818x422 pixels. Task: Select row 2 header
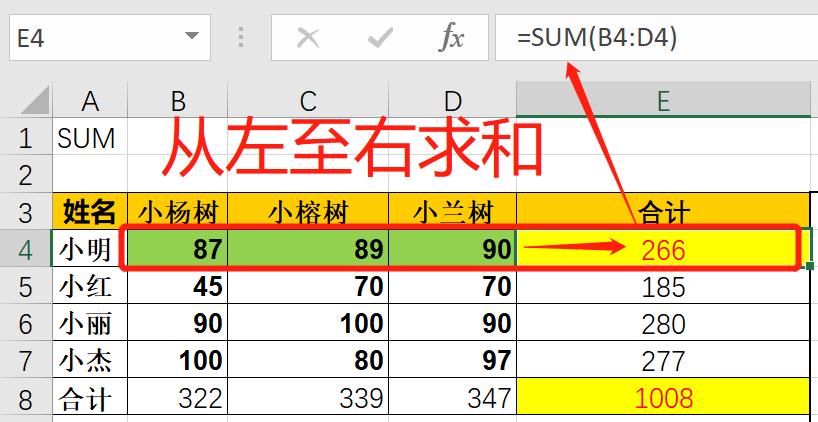[x=26, y=174]
